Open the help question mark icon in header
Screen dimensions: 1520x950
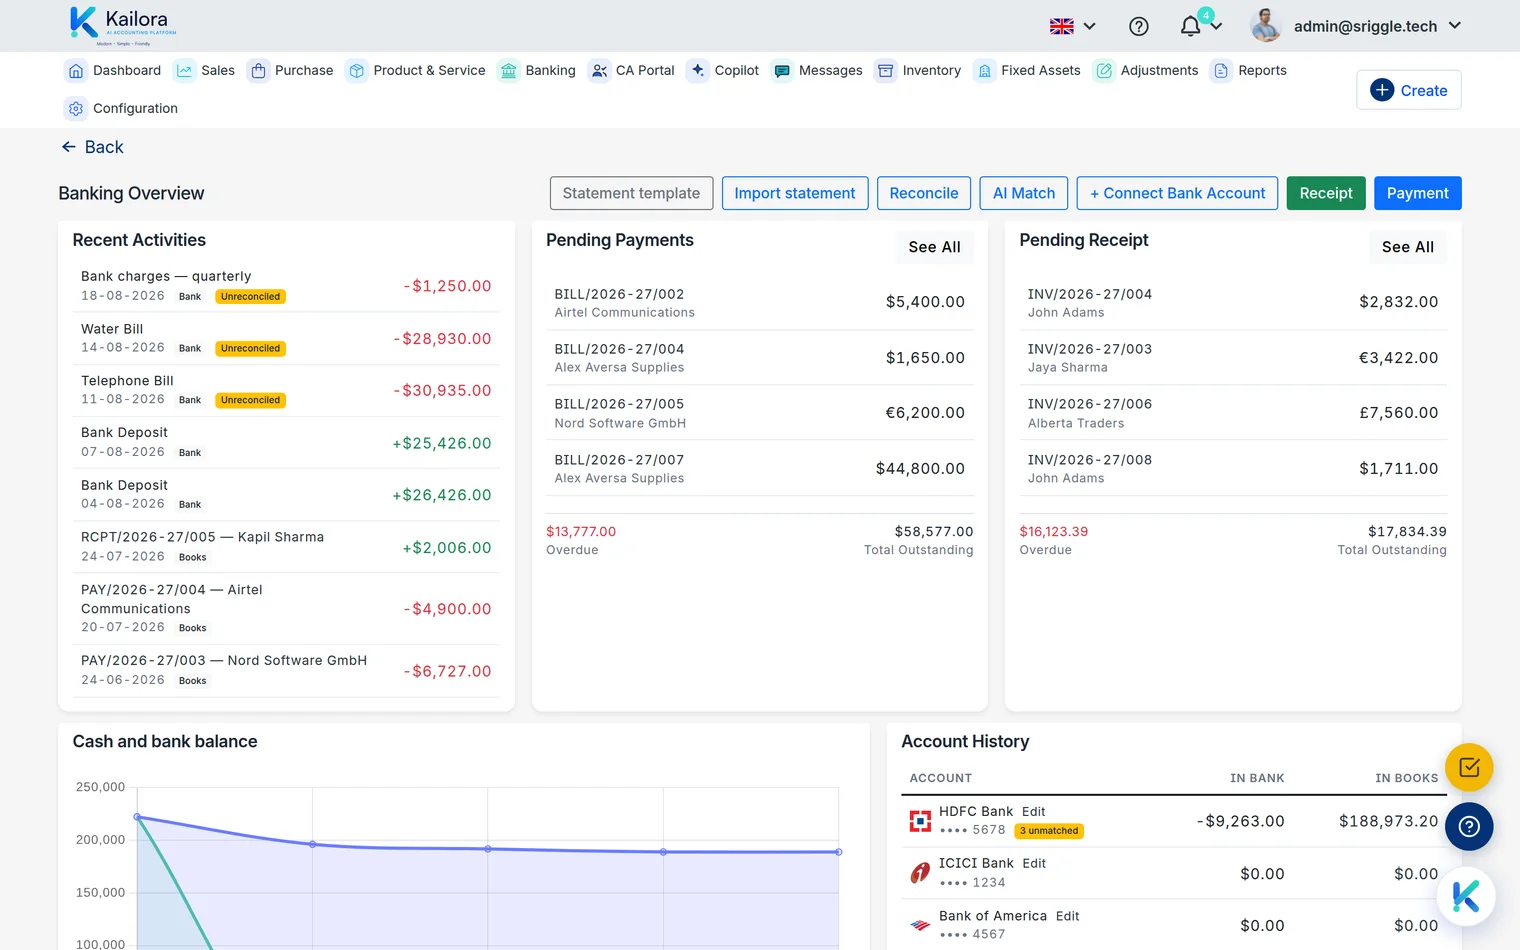(x=1138, y=26)
